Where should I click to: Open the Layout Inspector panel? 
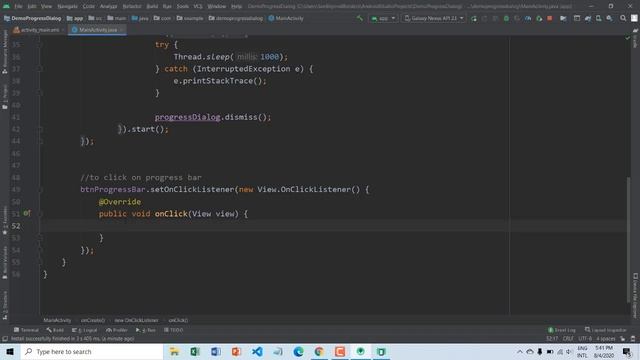pyautogui.click(x=606, y=330)
